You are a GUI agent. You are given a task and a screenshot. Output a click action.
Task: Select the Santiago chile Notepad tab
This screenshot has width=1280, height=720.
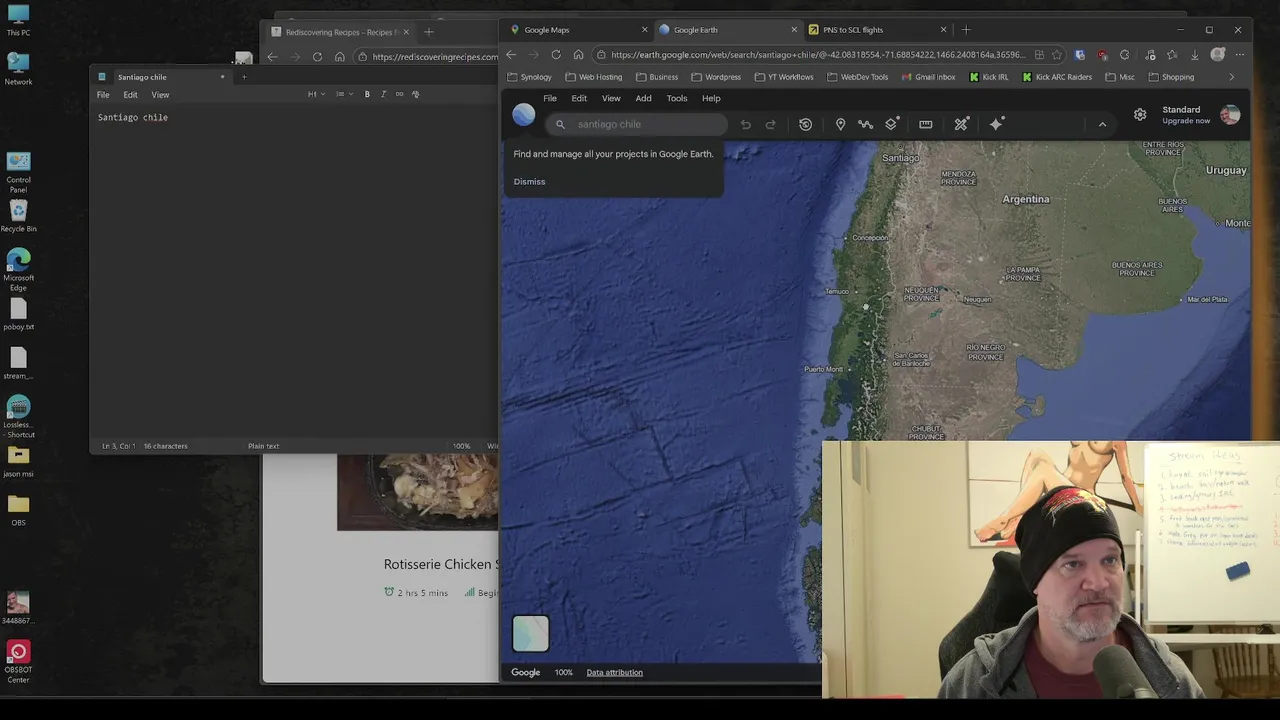click(161, 77)
